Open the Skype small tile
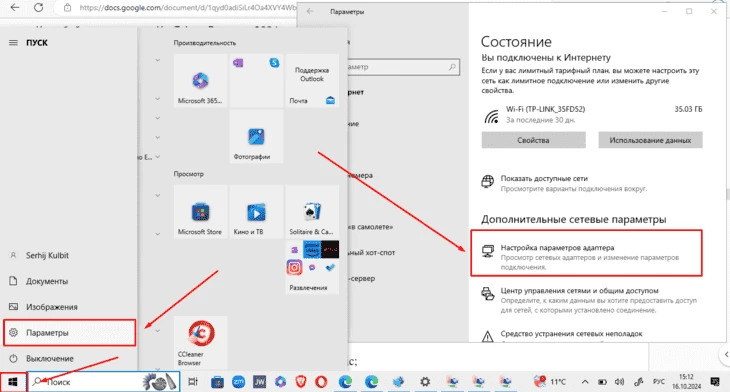The height and width of the screenshot is (392, 730). coord(274,62)
